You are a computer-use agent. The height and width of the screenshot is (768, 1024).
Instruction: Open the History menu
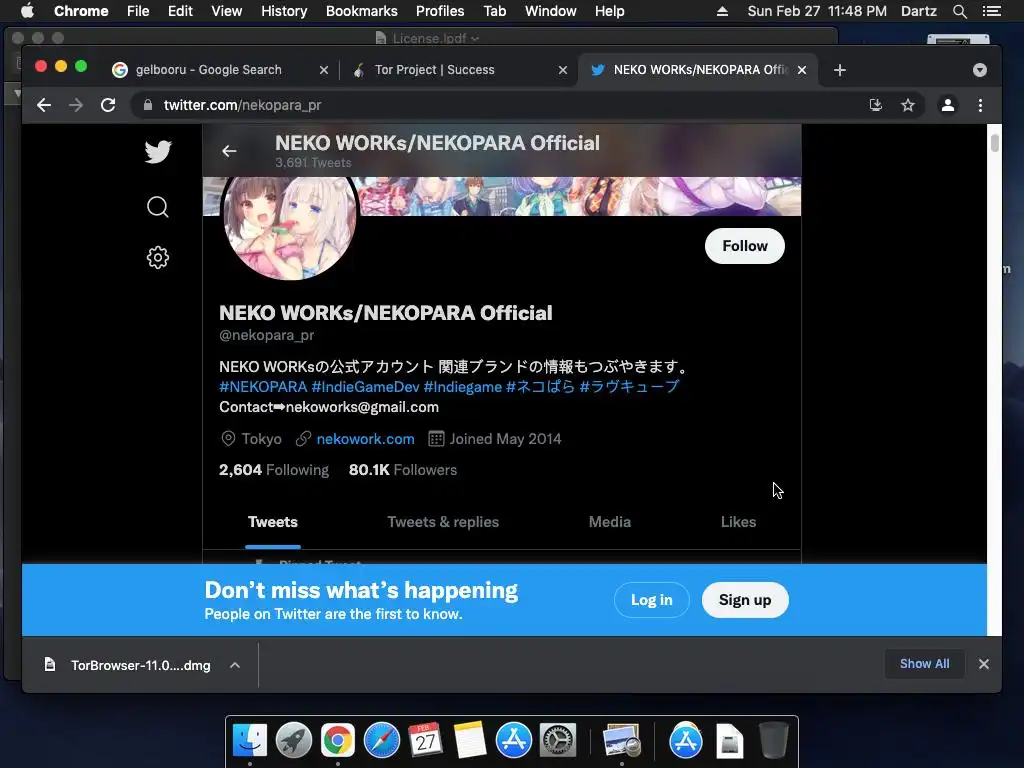coord(284,11)
